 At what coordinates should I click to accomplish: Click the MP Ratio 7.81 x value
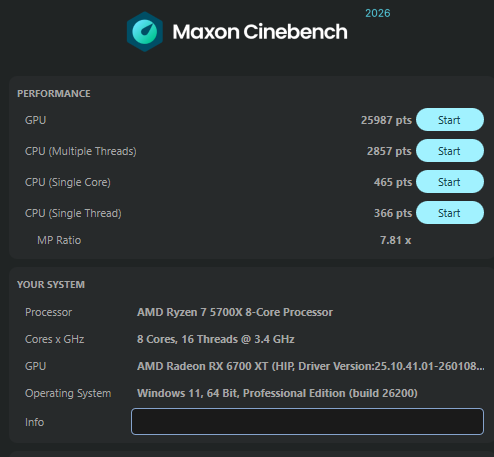pyautogui.click(x=396, y=240)
